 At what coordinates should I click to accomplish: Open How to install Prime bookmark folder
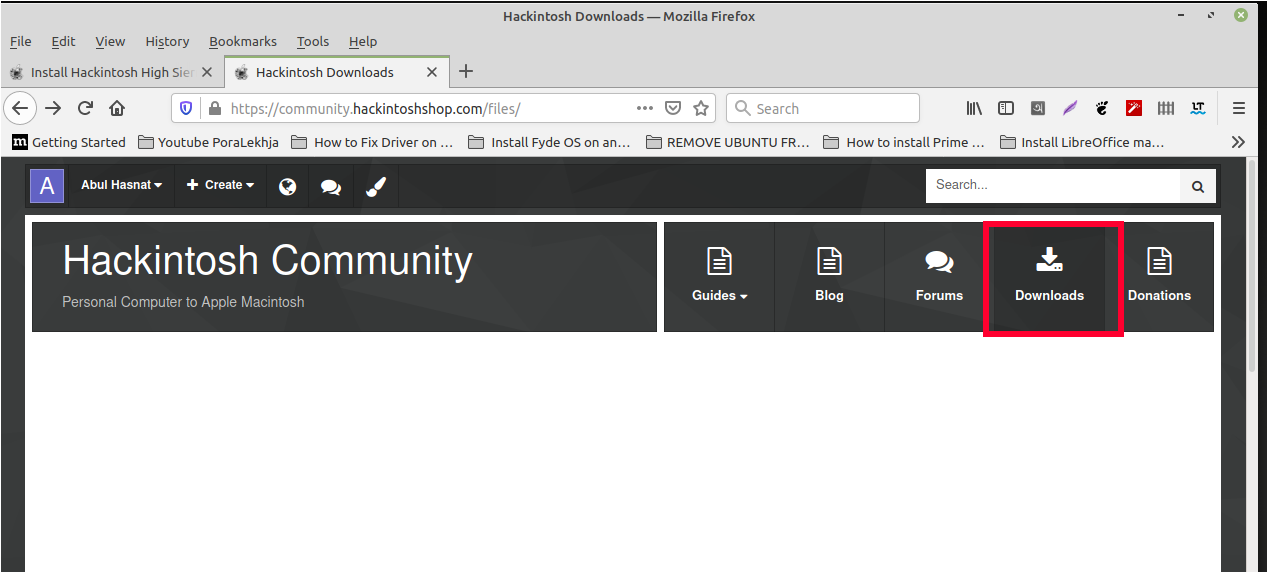pyautogui.click(x=904, y=142)
